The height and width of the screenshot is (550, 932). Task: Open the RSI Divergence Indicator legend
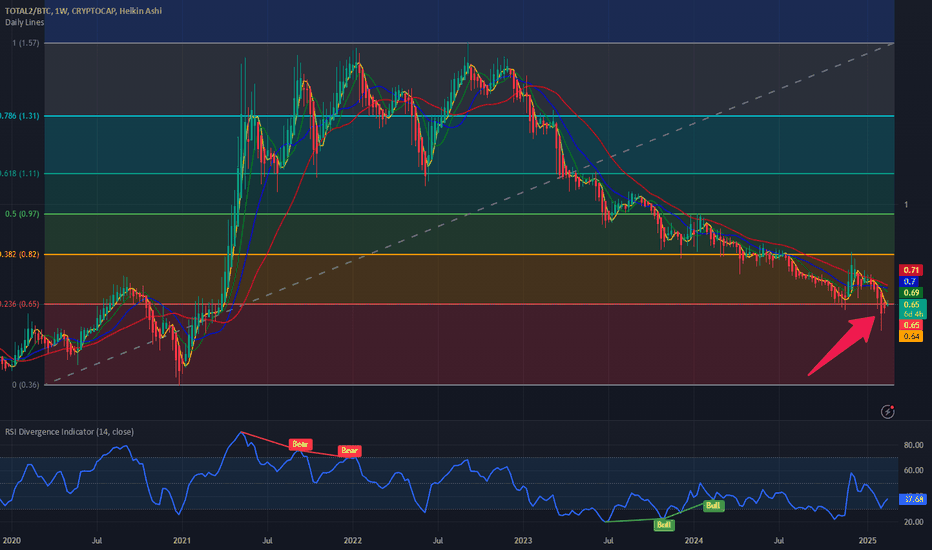click(x=70, y=432)
